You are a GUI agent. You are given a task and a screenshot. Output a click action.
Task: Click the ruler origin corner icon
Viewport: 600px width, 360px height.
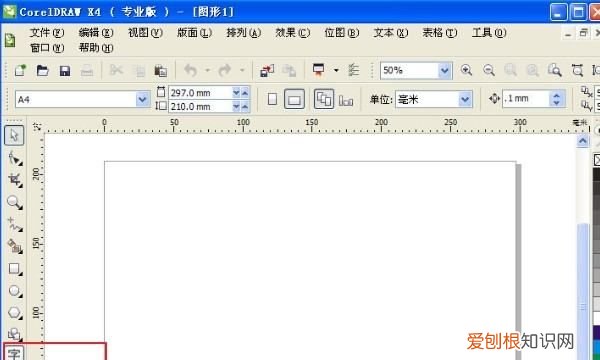coord(37,127)
